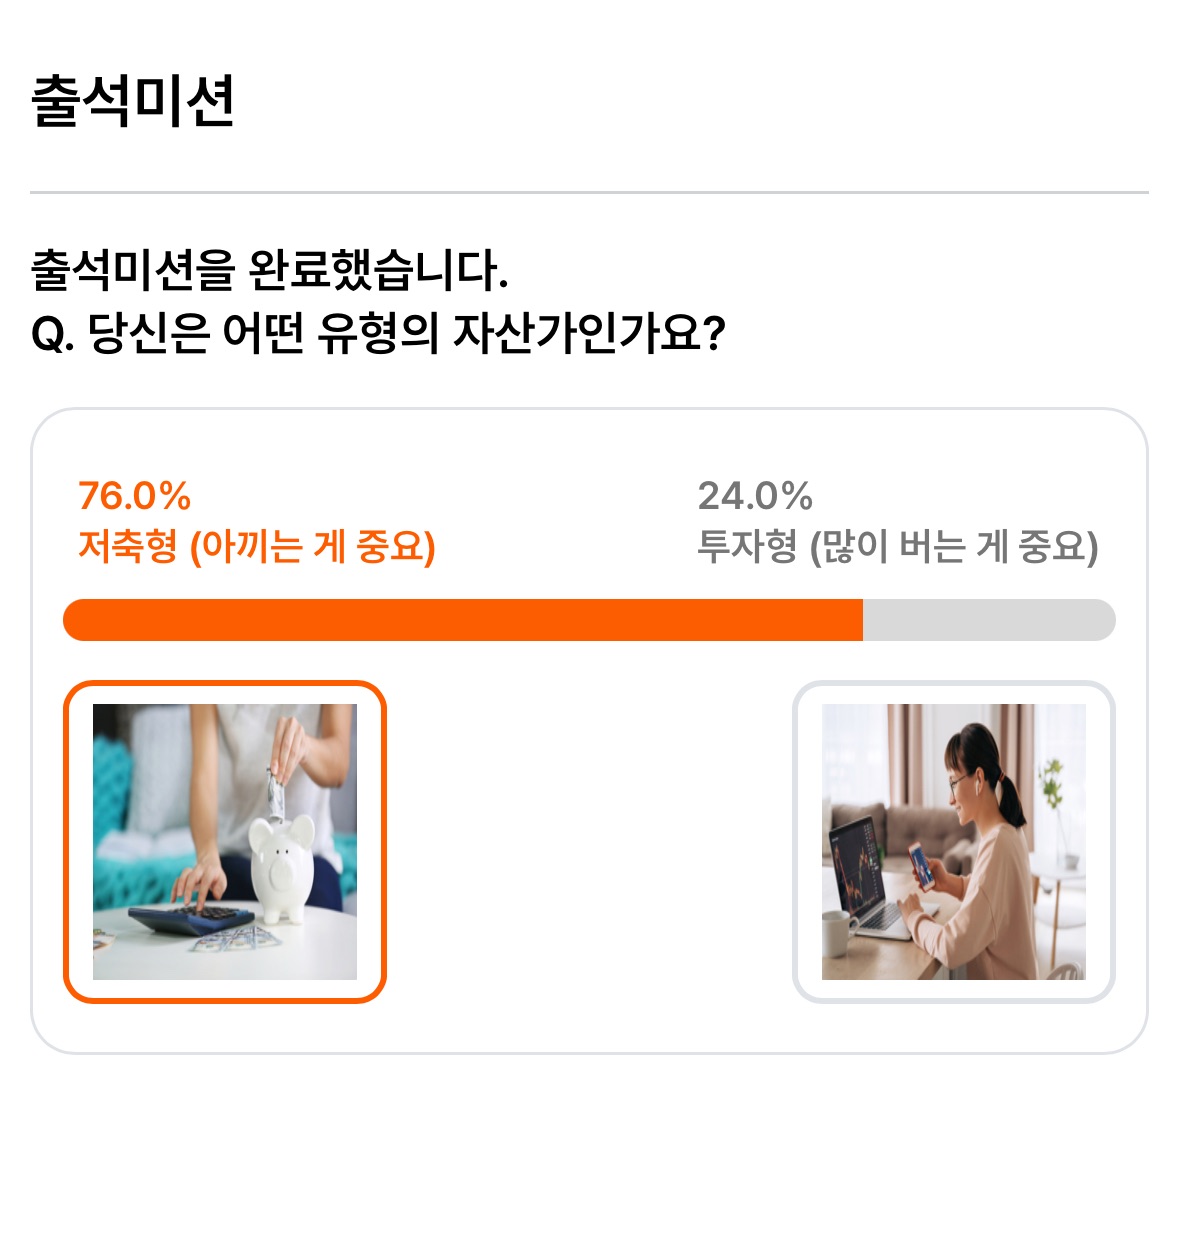The height and width of the screenshot is (1240, 1179).
Task: Click the 출석미션 page title
Action: [x=133, y=101]
